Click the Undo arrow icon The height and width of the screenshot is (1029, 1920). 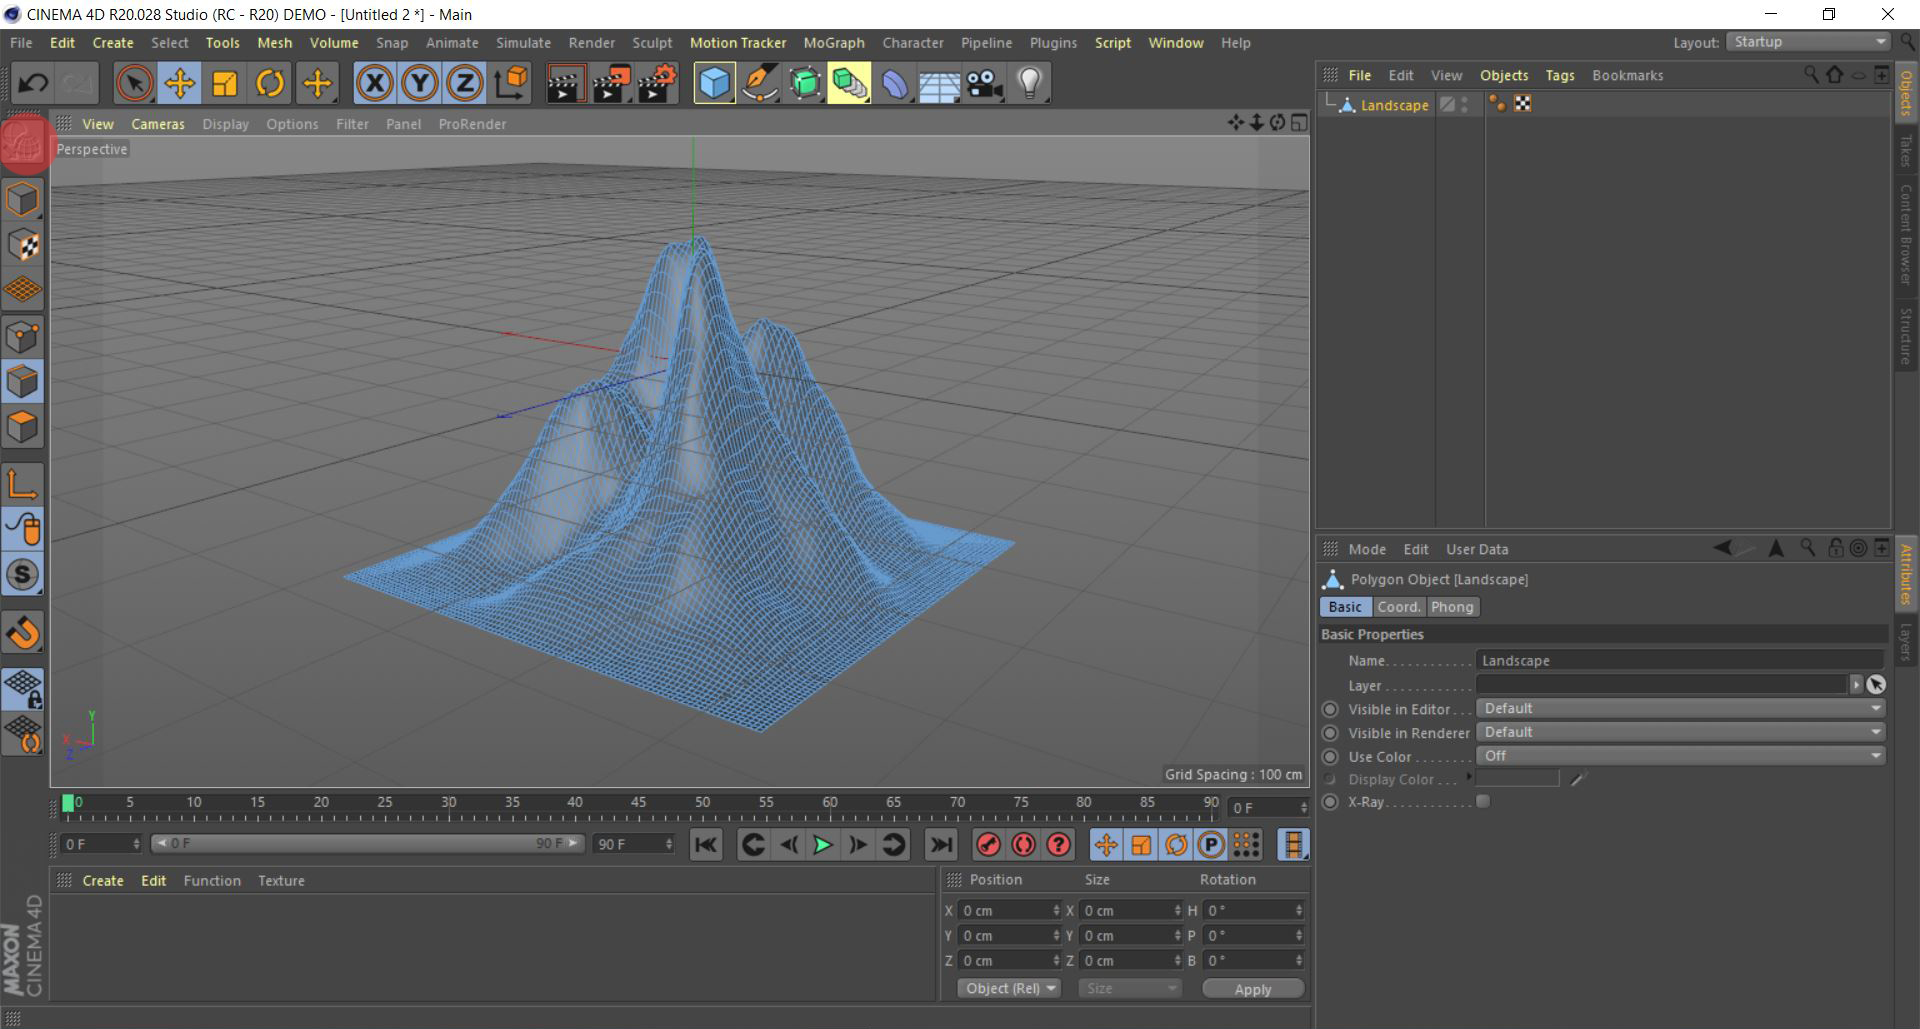tap(31, 83)
